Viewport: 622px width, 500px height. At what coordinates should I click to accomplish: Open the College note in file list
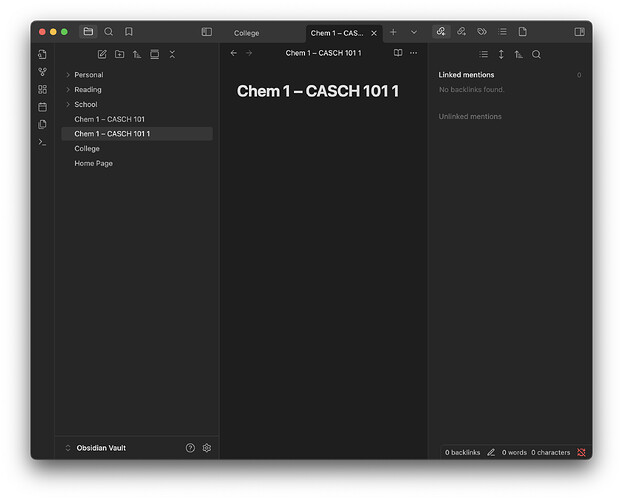pos(137,148)
